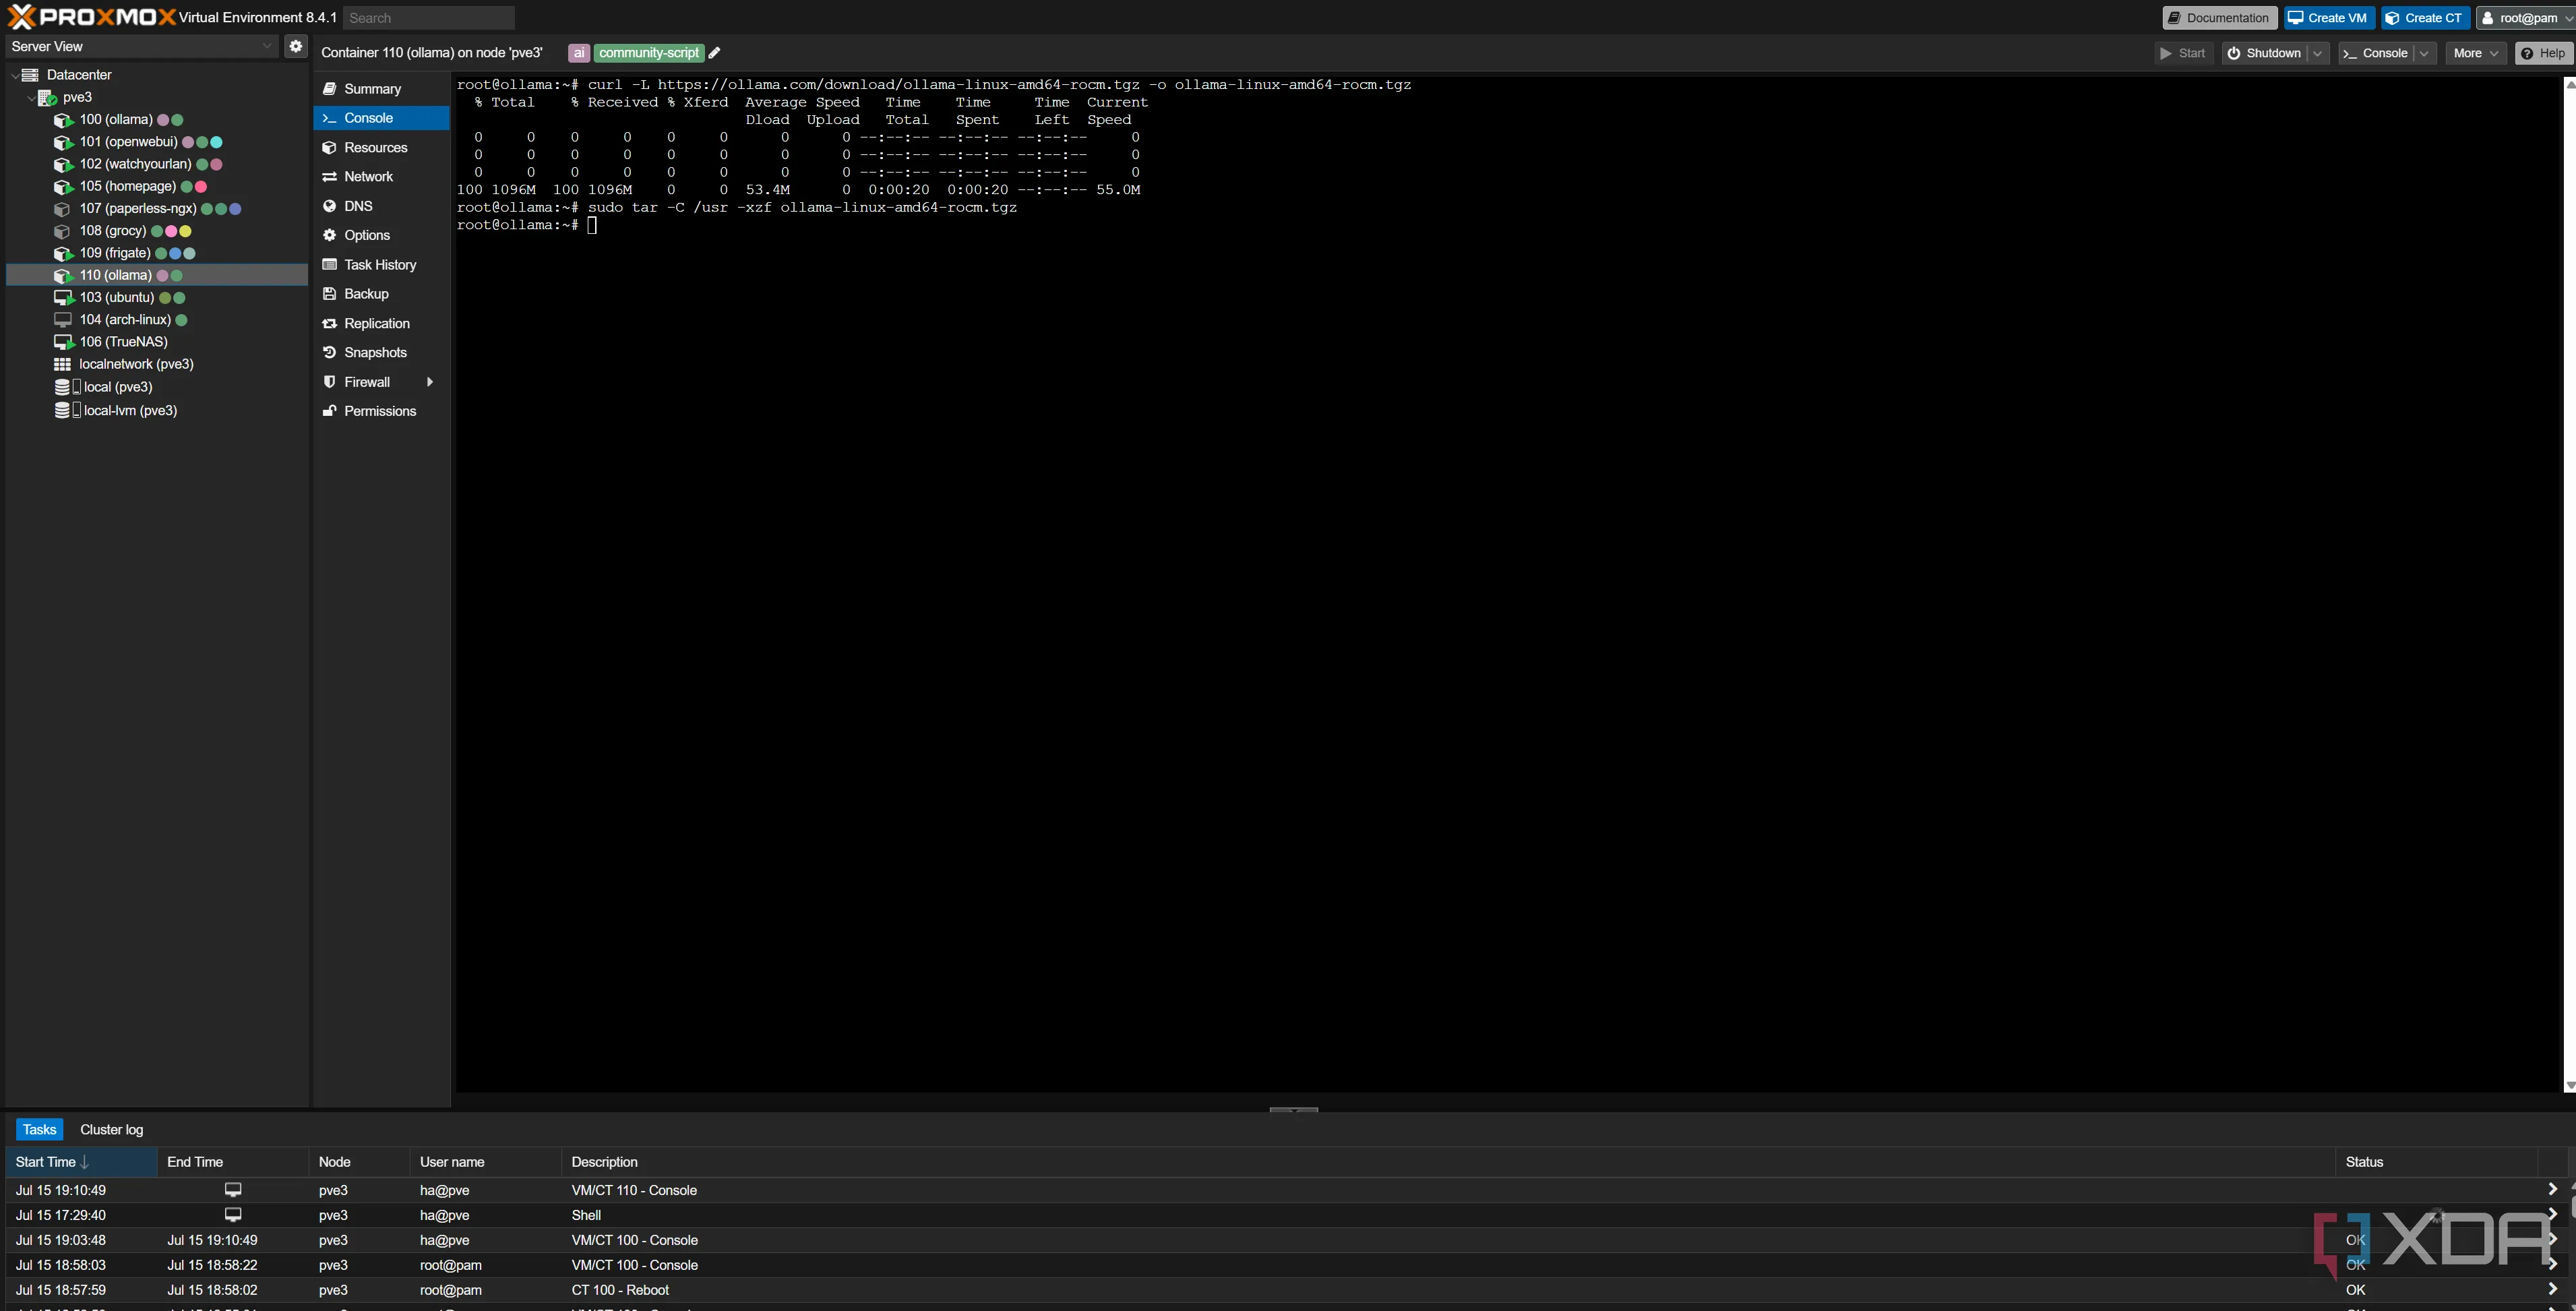
Task: Click the CT 100 - Reboot task row
Action: (x=1283, y=1290)
